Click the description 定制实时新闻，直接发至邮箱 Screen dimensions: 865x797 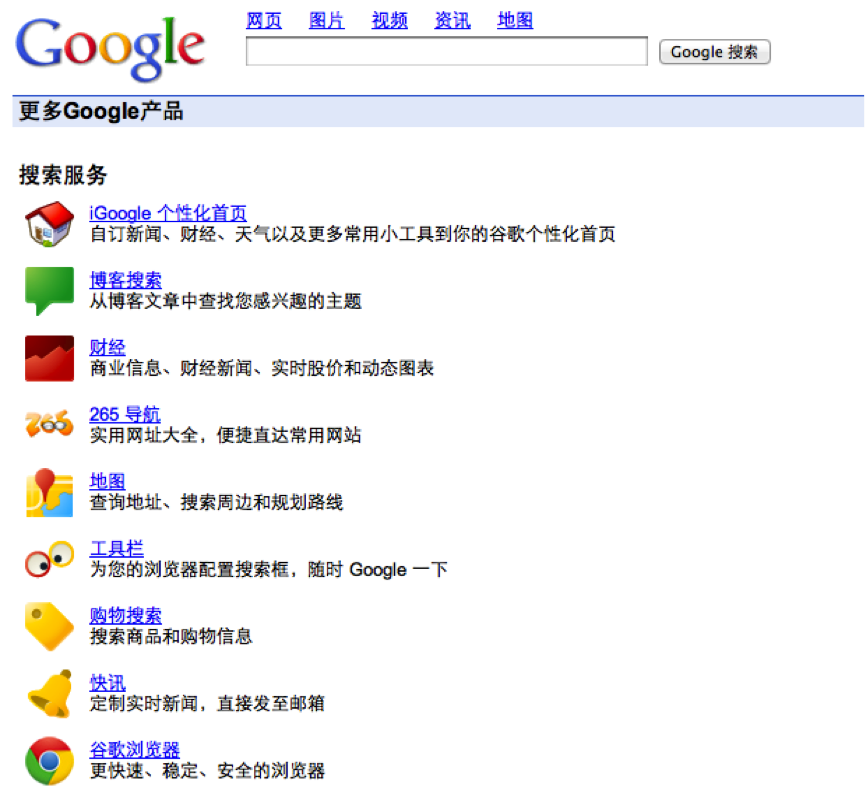click(x=207, y=704)
